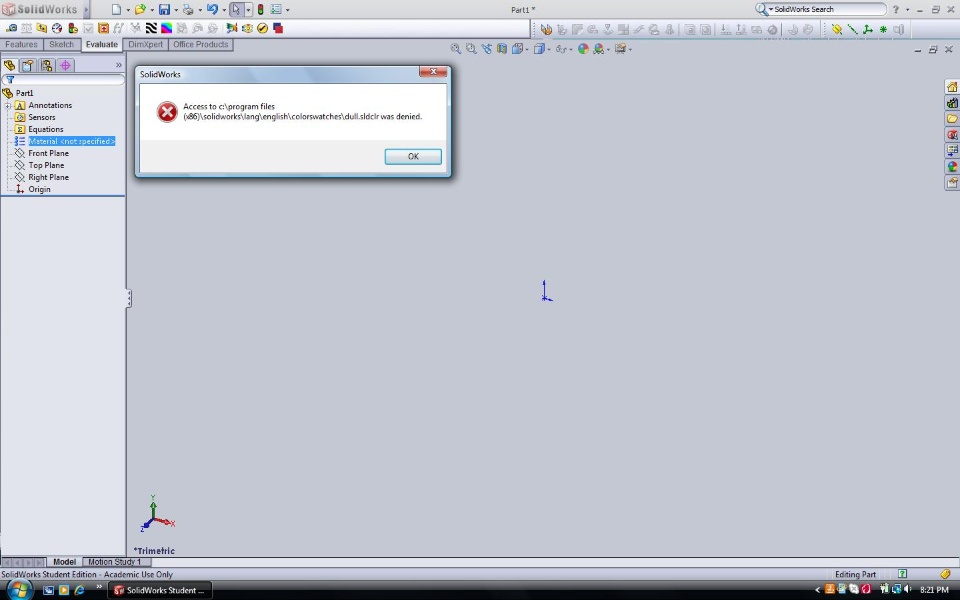
Task: Click the feature tree filter field
Action: click(x=63, y=80)
